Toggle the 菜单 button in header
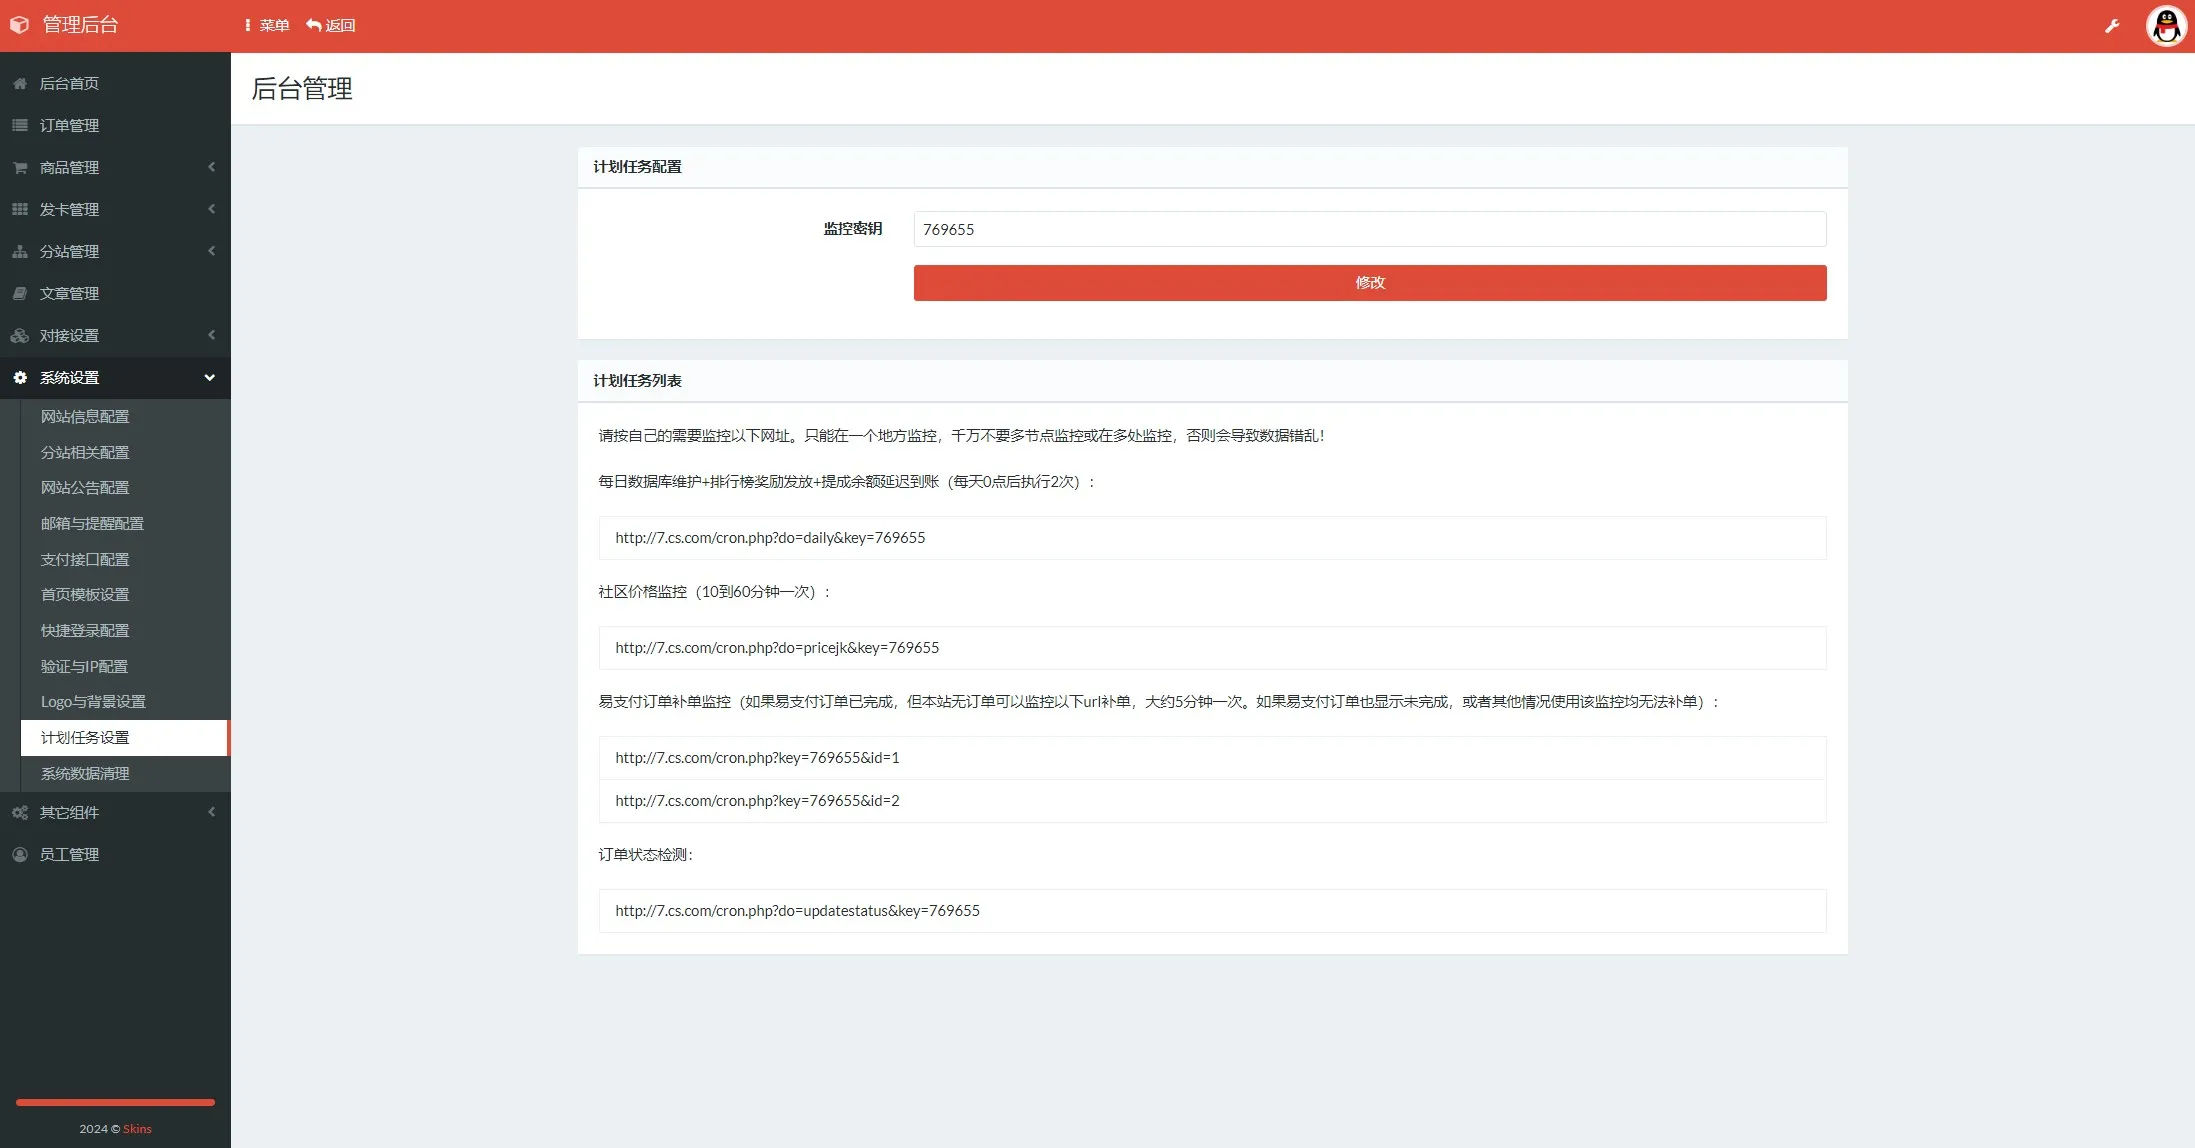2195x1148 pixels. (267, 26)
